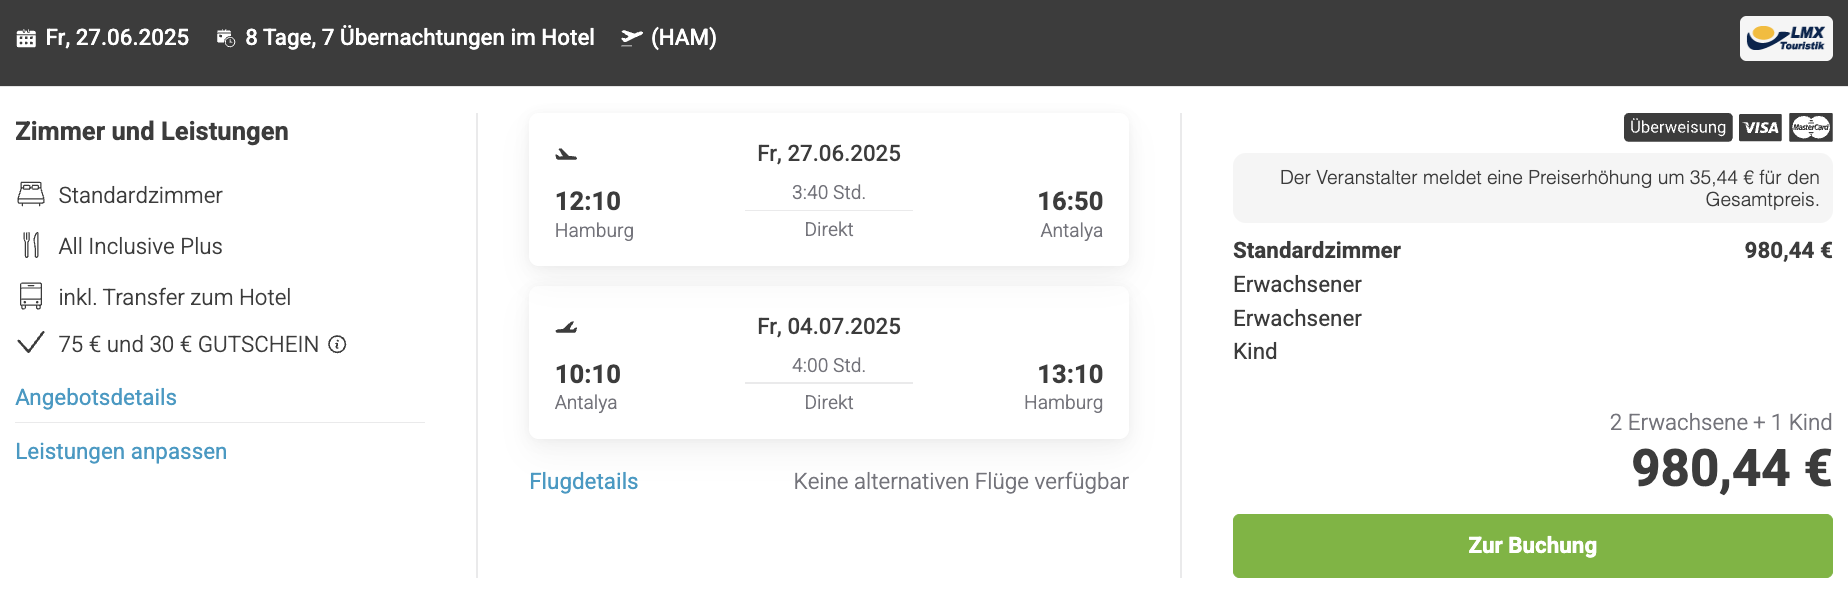
Task: Open the LMX Touristik logo
Action: click(x=1786, y=39)
